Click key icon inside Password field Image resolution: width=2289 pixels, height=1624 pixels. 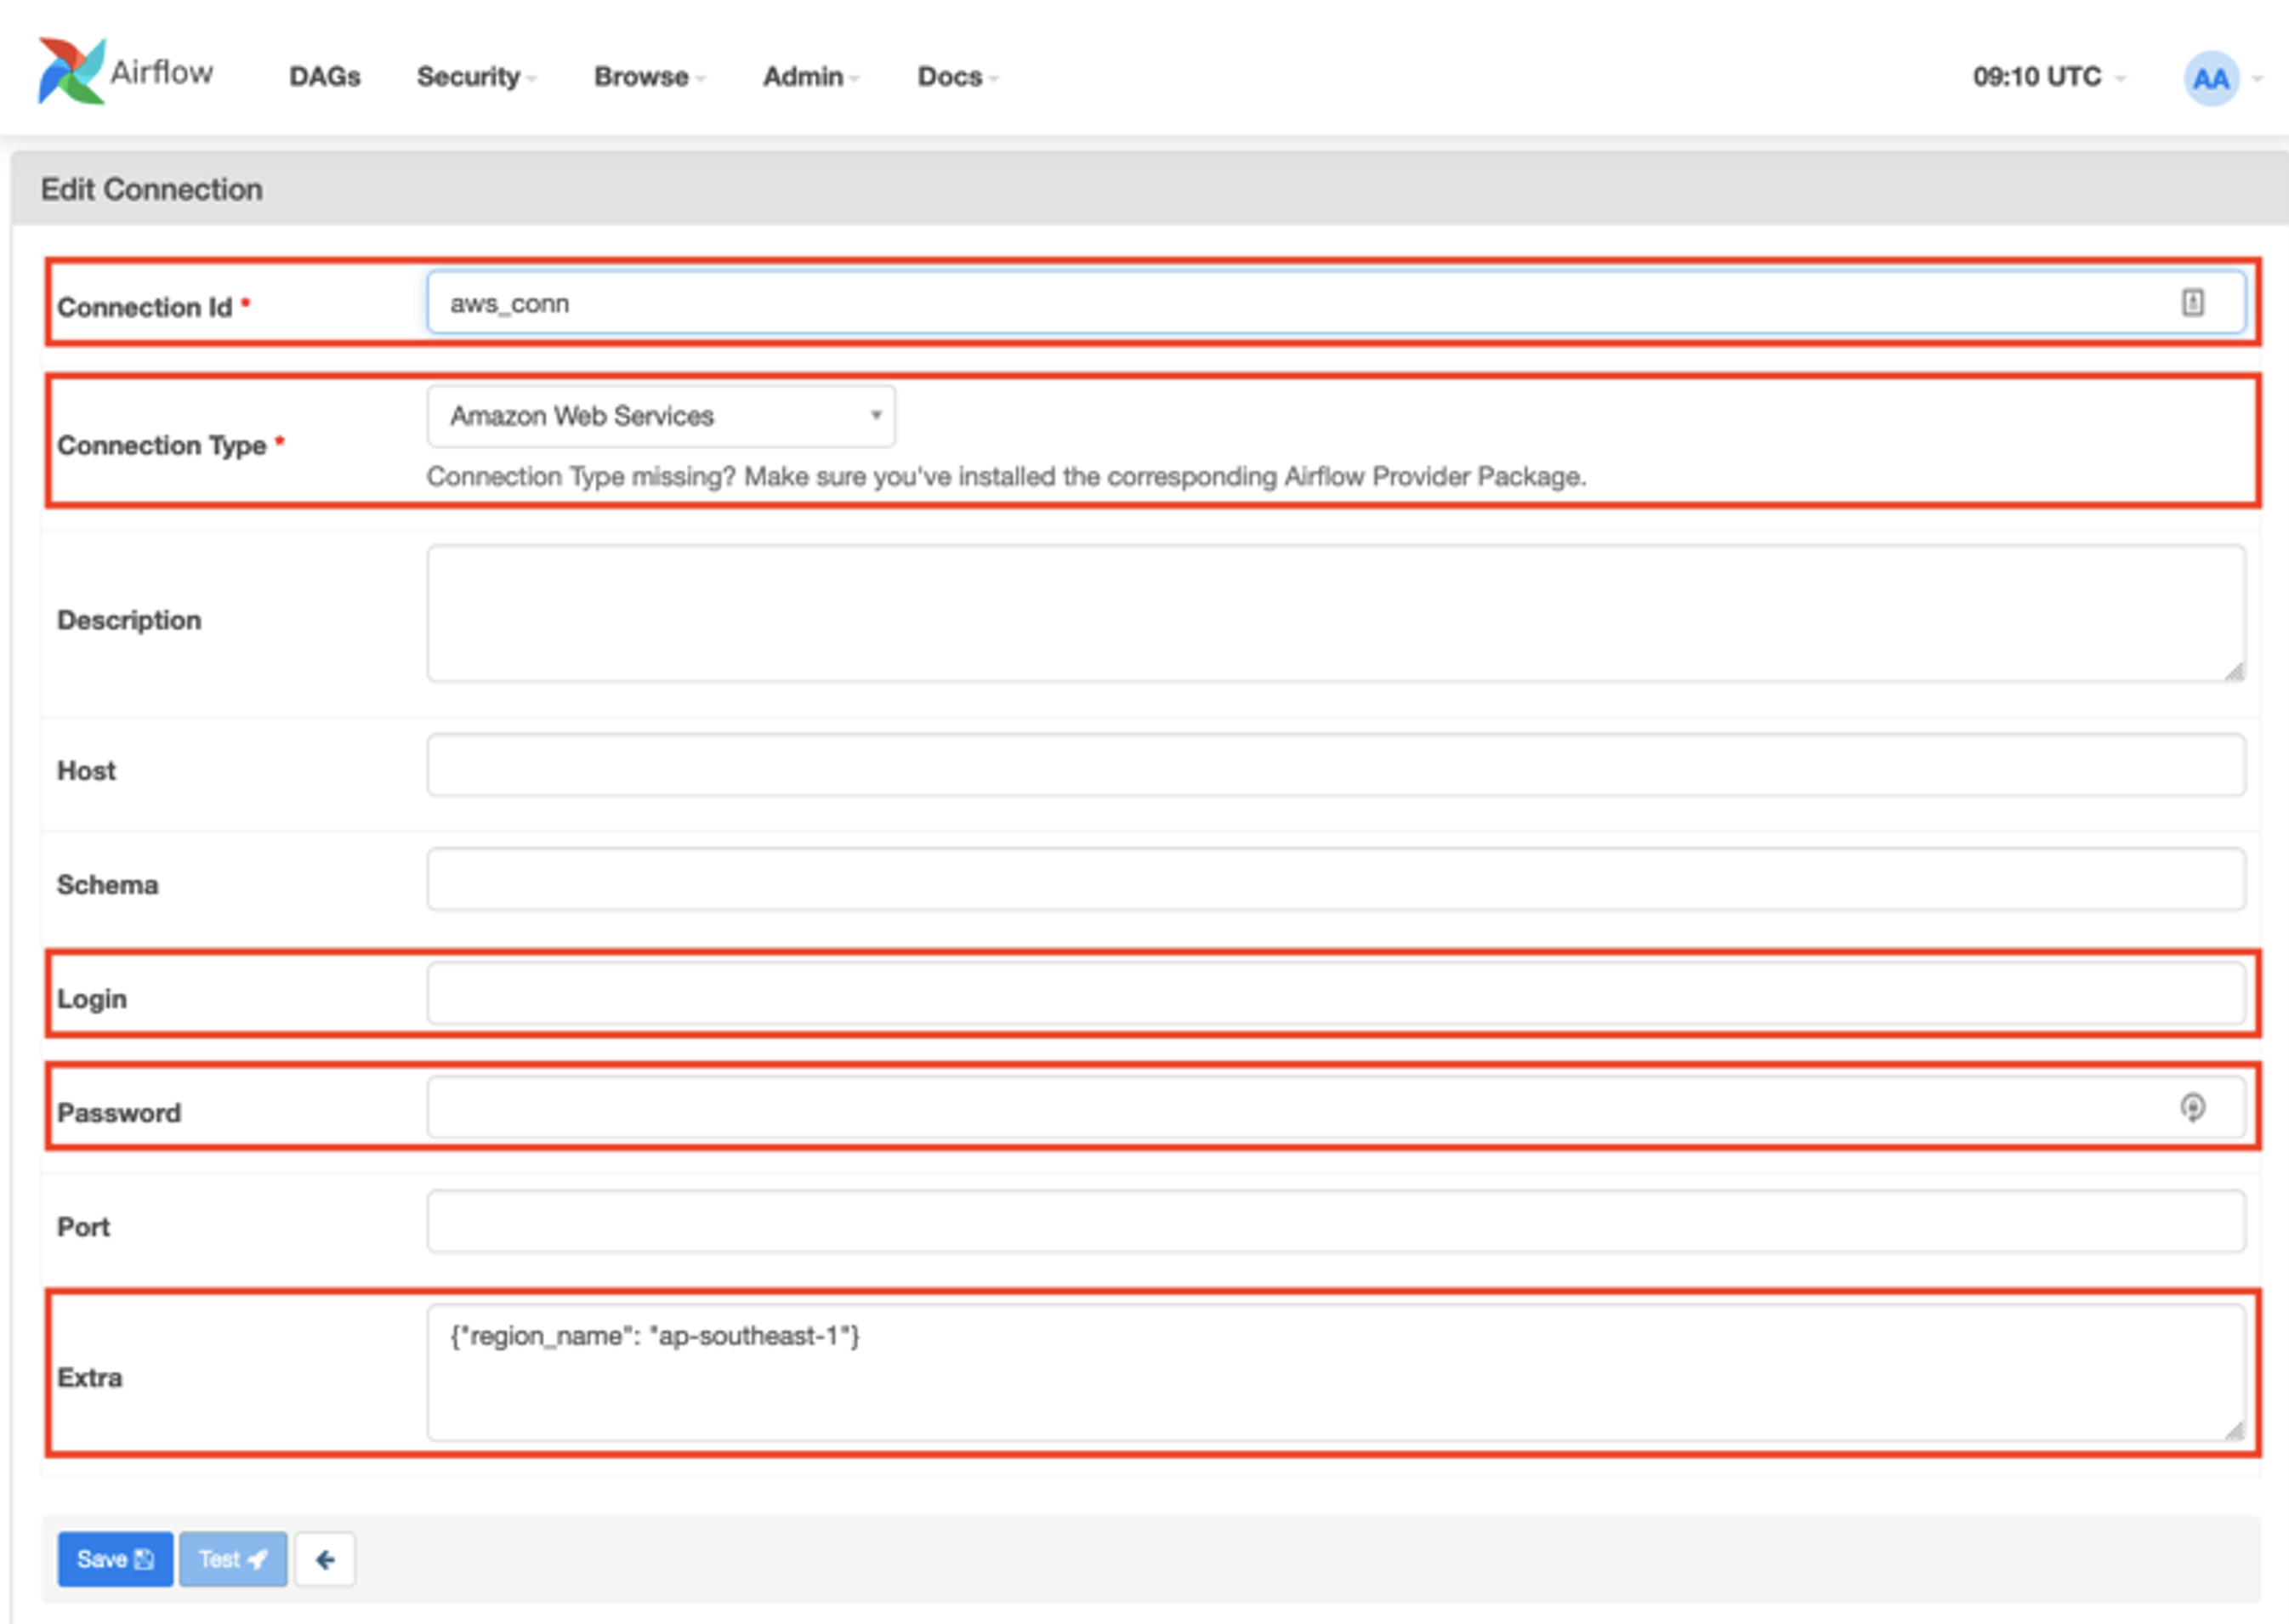(x=2192, y=1107)
